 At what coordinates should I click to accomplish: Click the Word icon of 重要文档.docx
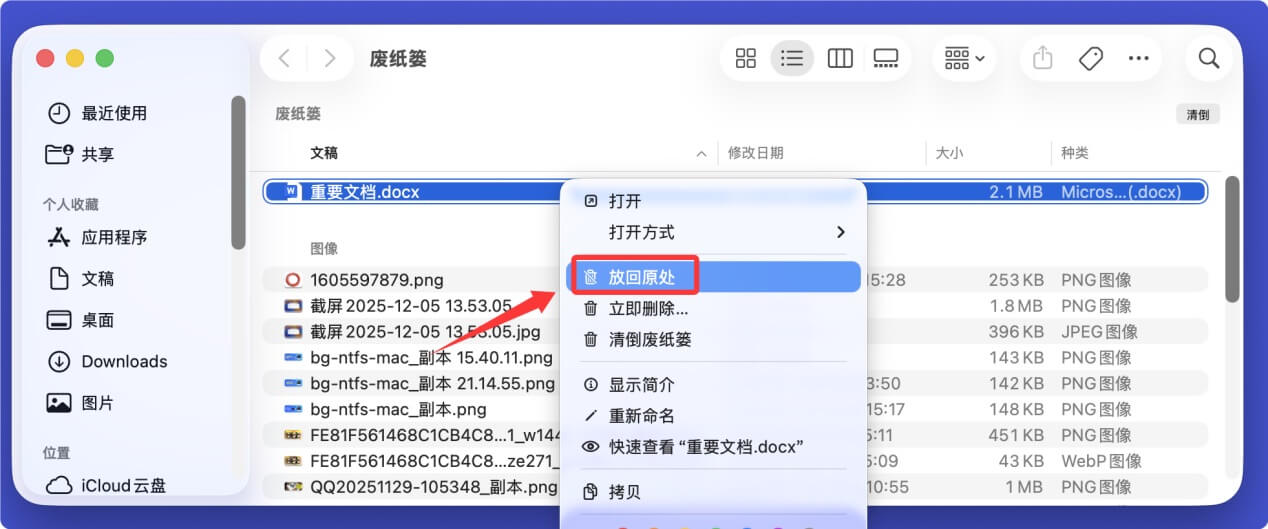pos(292,191)
